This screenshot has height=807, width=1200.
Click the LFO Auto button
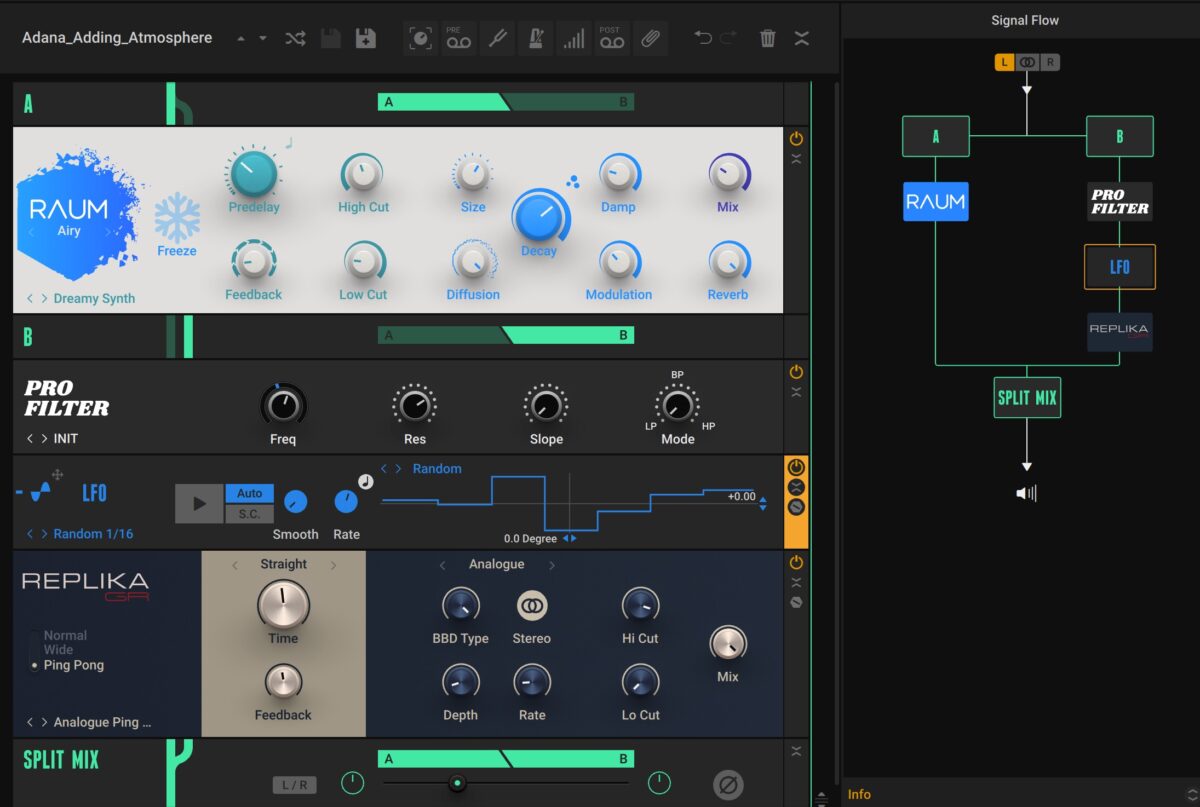click(x=250, y=493)
